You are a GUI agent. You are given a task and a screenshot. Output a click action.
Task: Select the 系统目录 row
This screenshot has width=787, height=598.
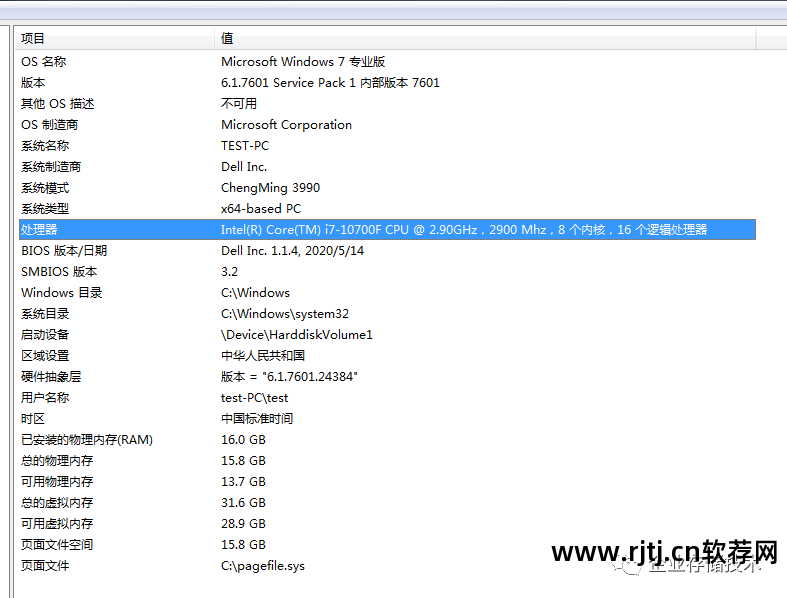[x=387, y=314]
